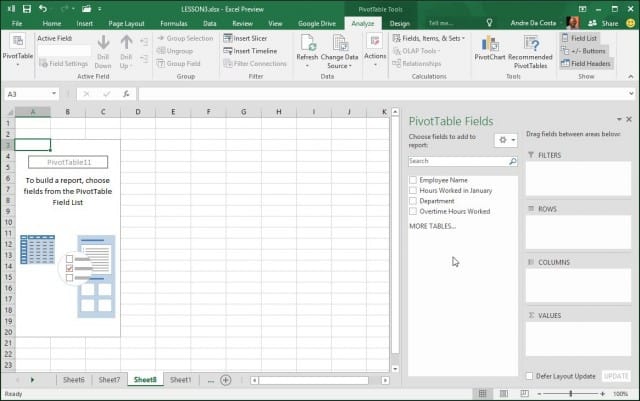
Task: Add a new sheet with plus icon
Action: click(x=226, y=380)
